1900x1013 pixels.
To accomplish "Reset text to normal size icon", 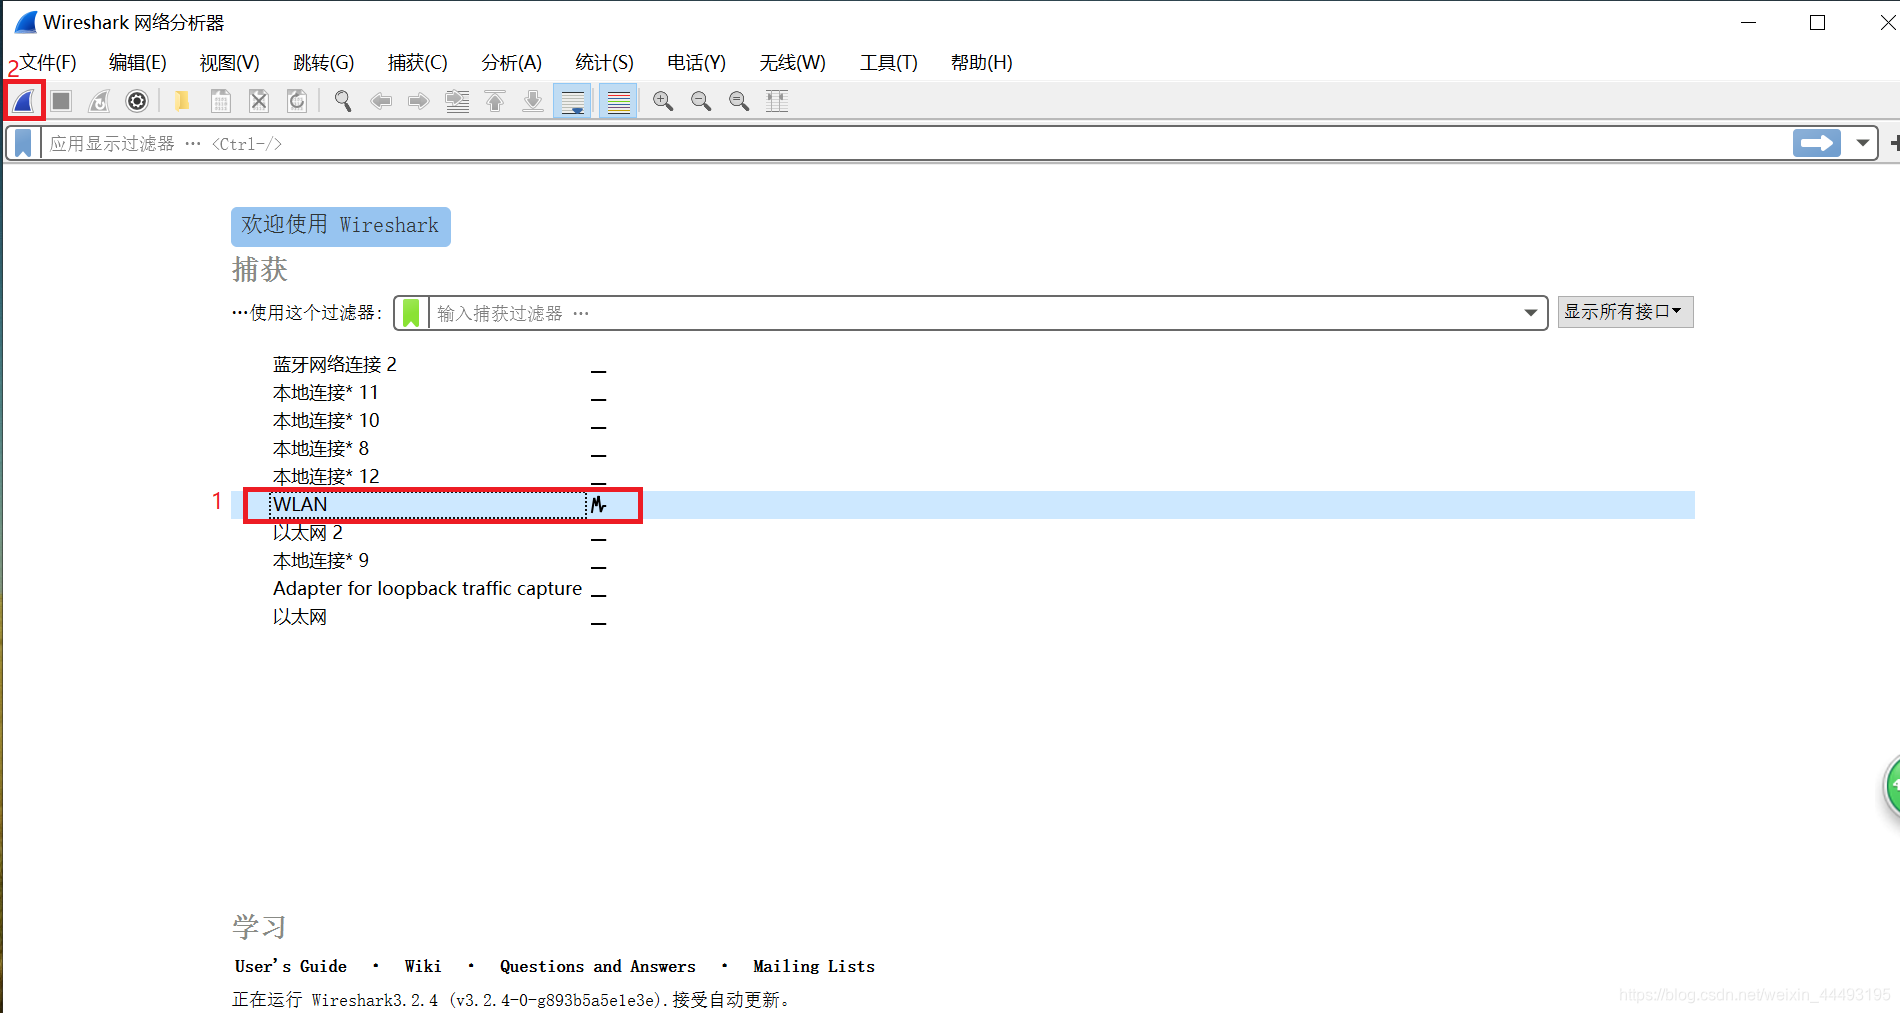I will pyautogui.click(x=739, y=101).
